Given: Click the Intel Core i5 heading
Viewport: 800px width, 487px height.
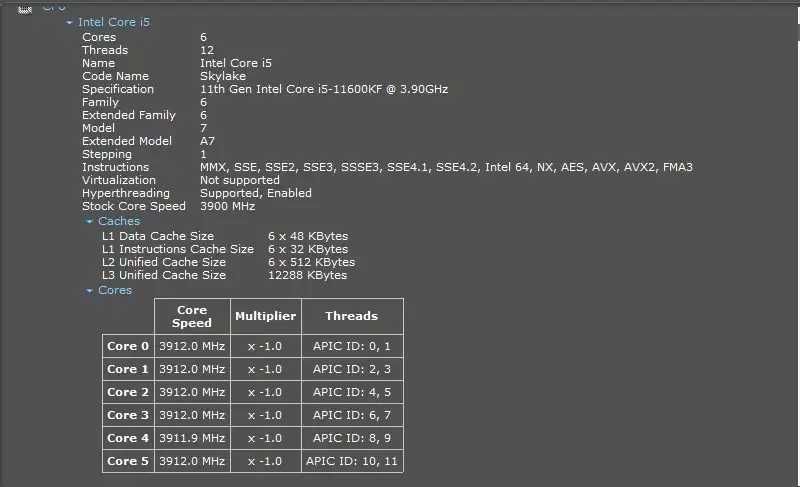Looking at the screenshot, I should click(114, 22).
